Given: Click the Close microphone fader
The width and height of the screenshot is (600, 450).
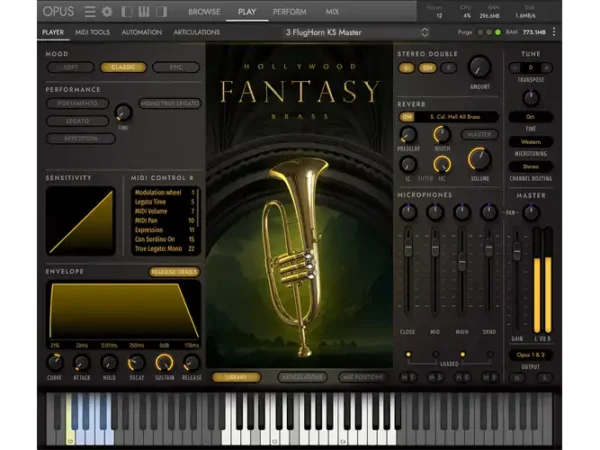Looking at the screenshot, I should point(408,249).
